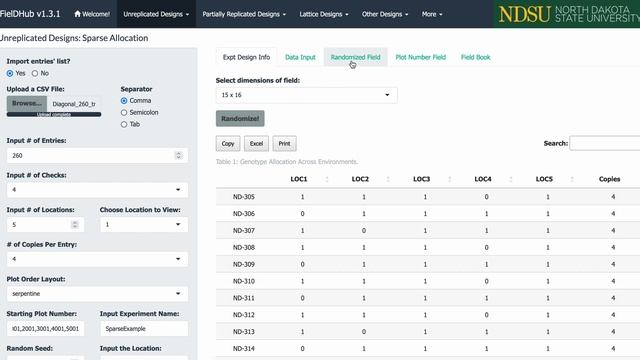The image size is (640, 360).
Task: Sort table by LOC5 column arrows
Action: coord(572,179)
